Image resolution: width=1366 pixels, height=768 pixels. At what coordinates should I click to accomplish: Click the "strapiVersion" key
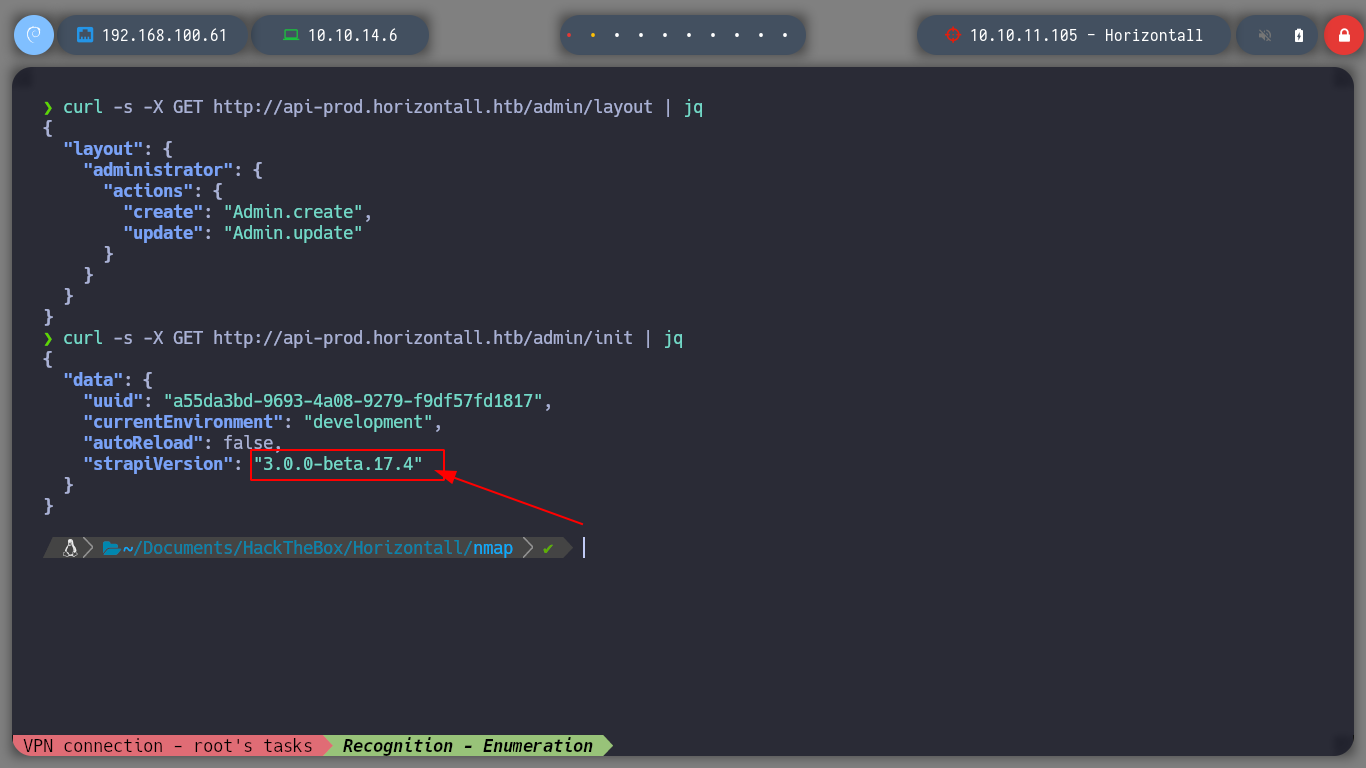coord(158,464)
